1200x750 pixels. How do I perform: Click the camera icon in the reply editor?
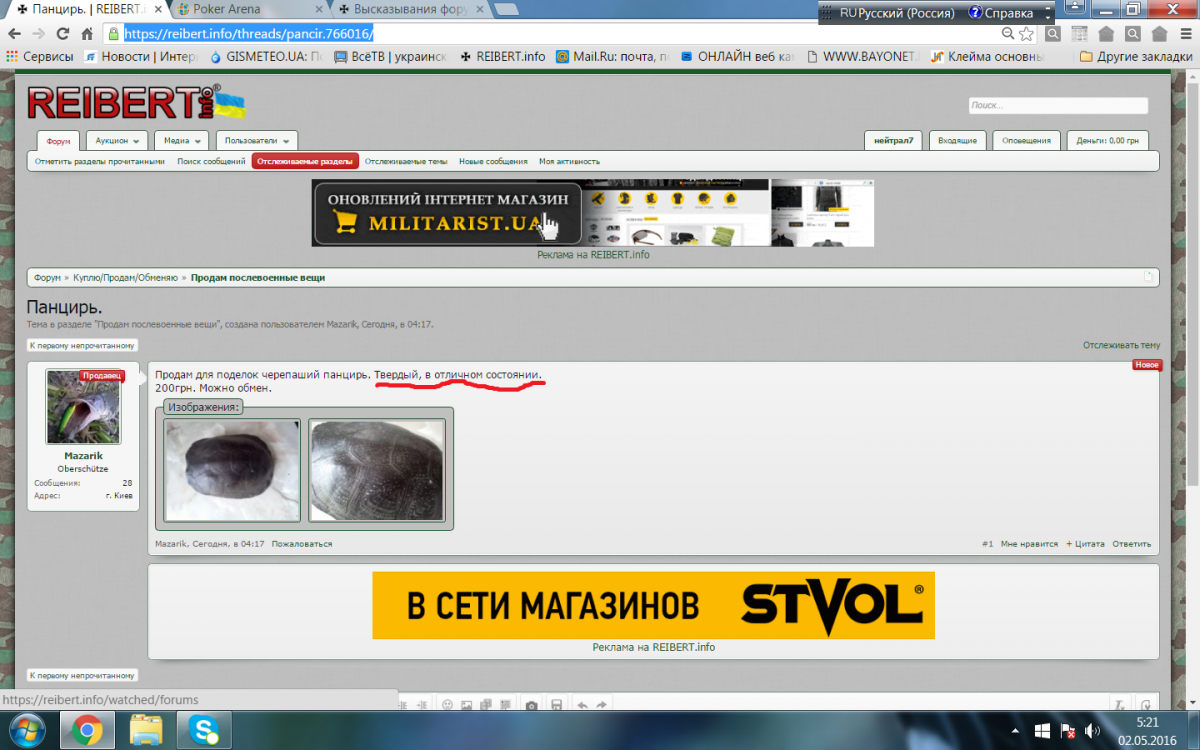532,705
